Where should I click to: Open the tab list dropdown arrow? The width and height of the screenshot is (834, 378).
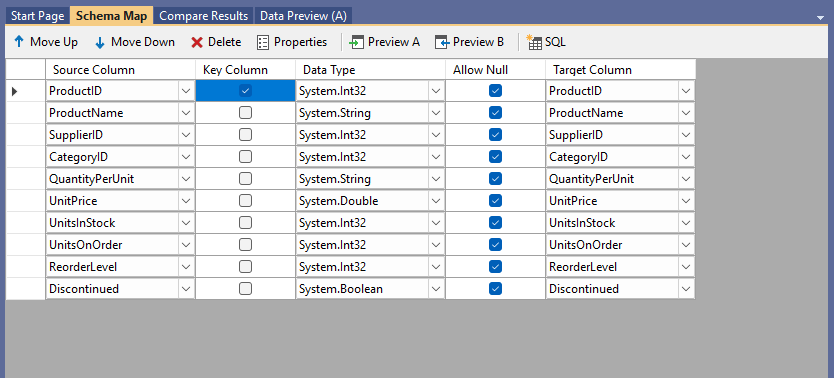(821, 18)
